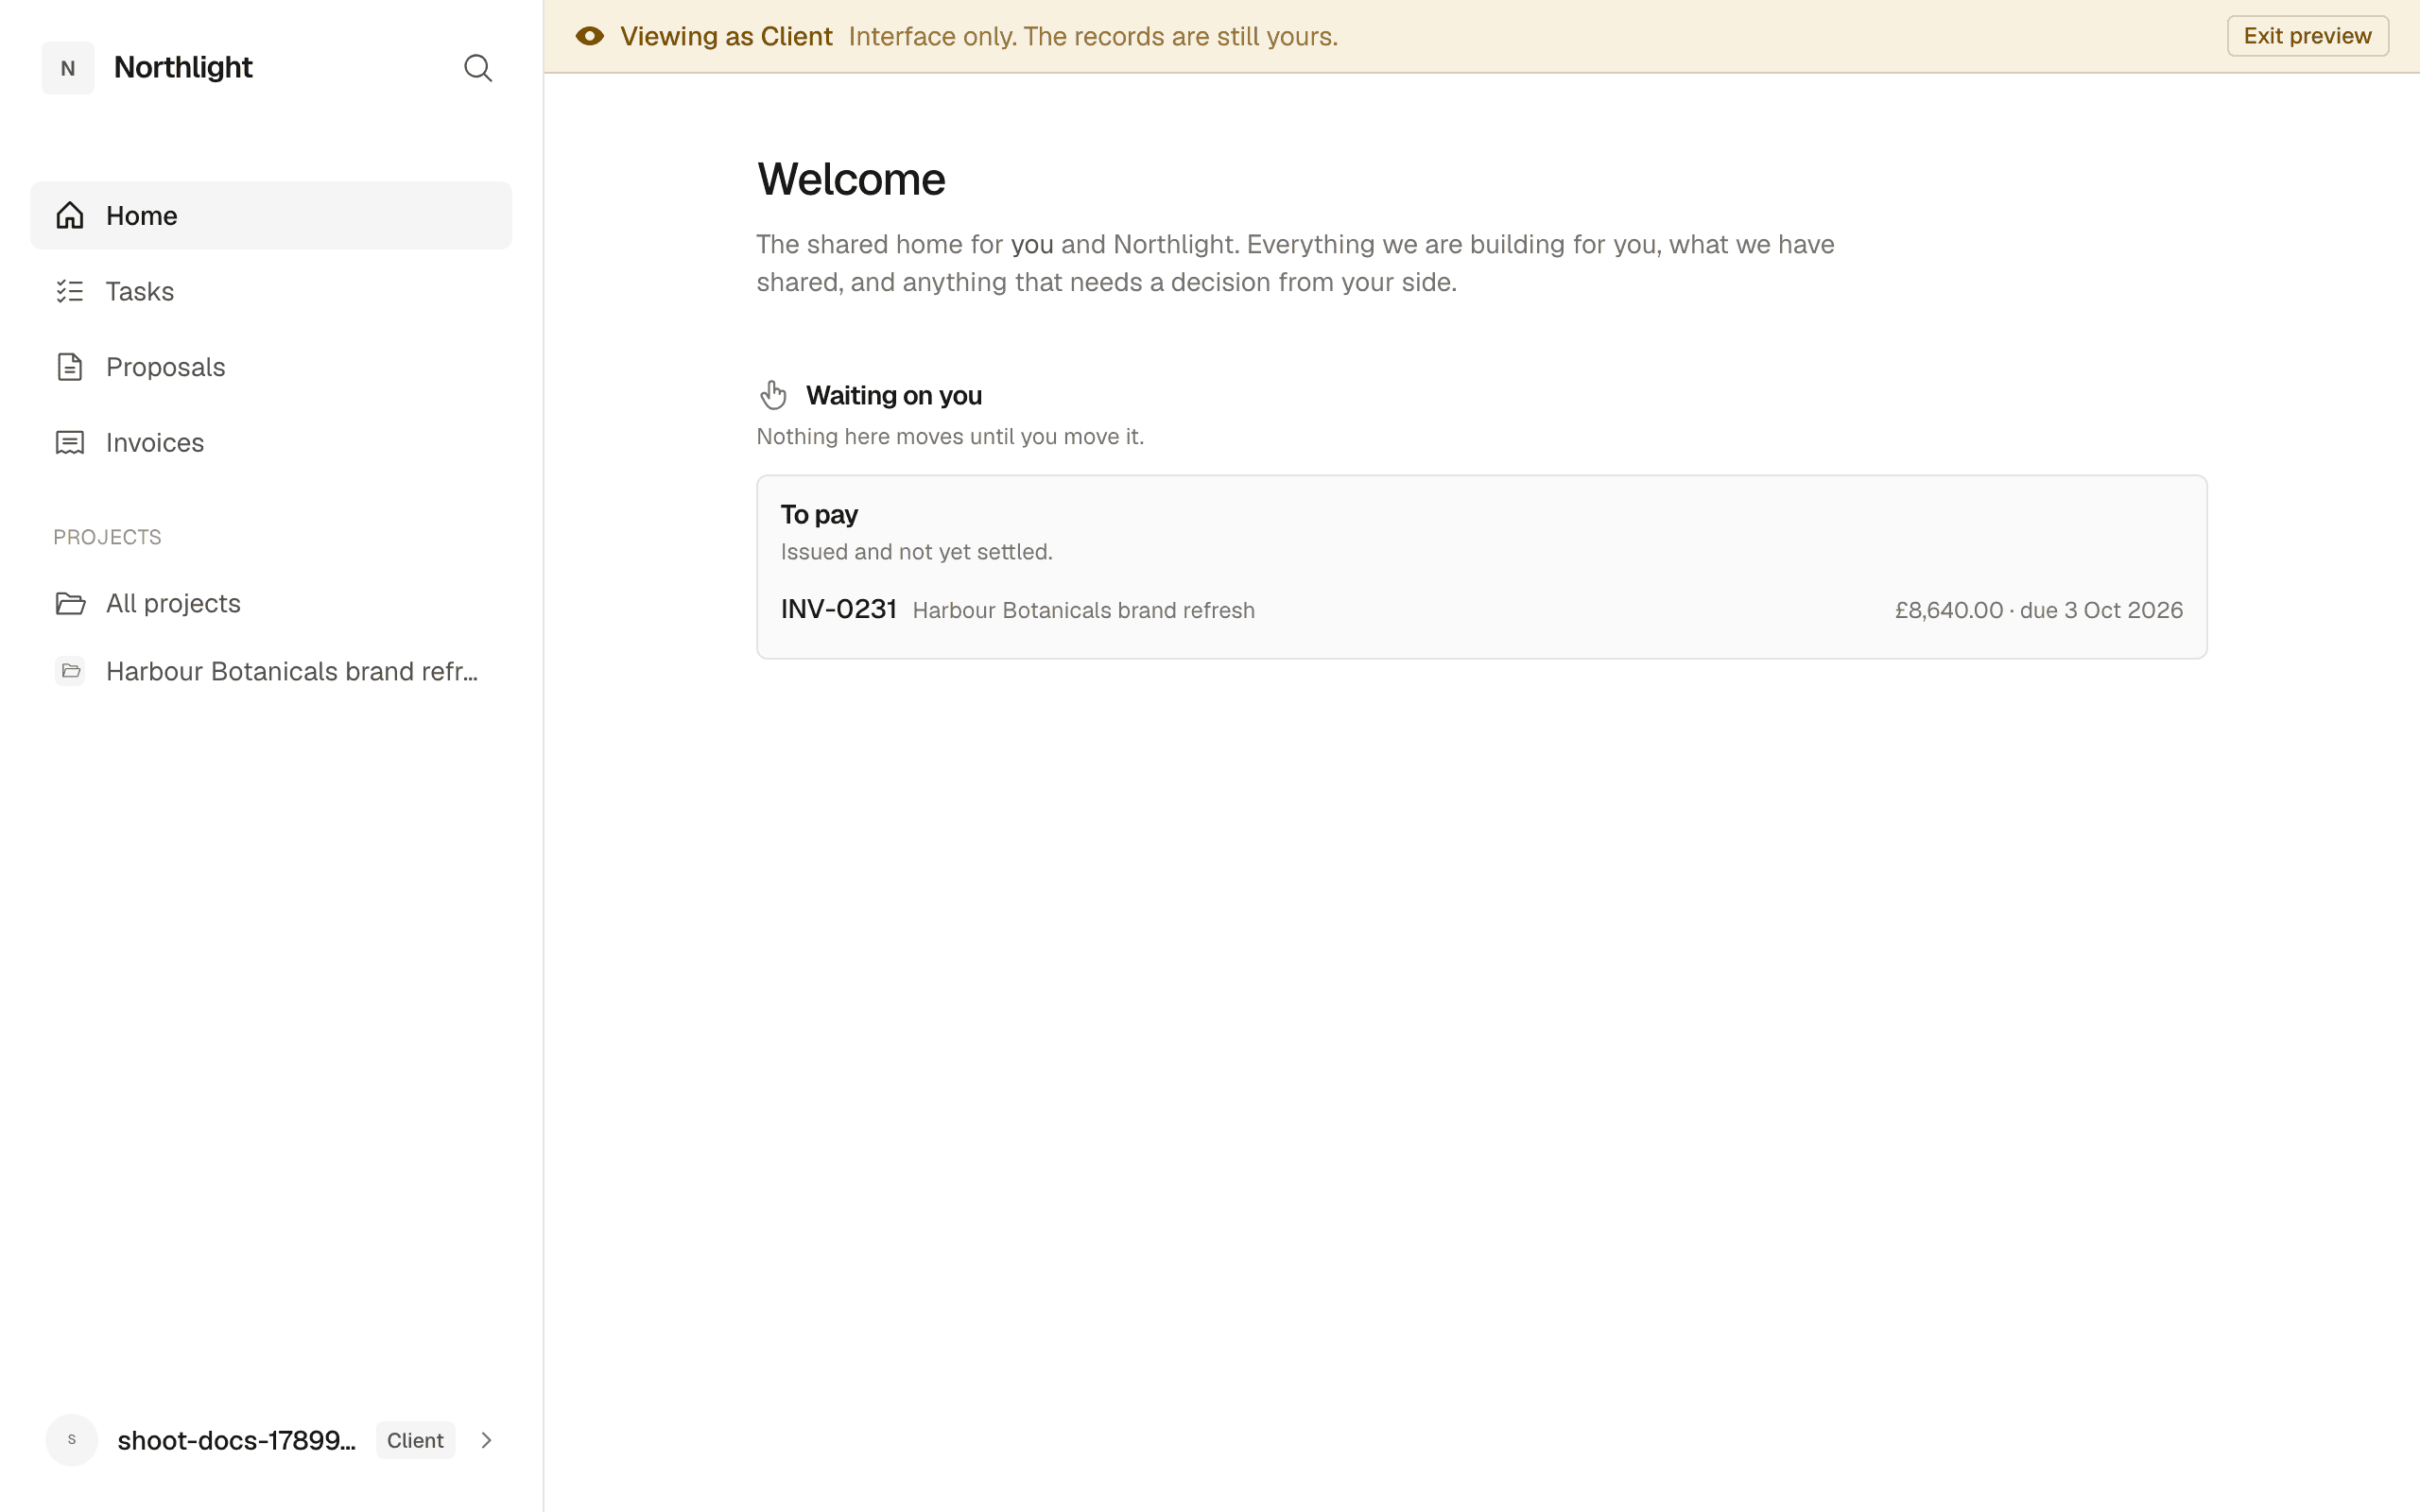Open the search magnifier icon
Viewport: 2420px width, 1512px height.
click(478, 68)
